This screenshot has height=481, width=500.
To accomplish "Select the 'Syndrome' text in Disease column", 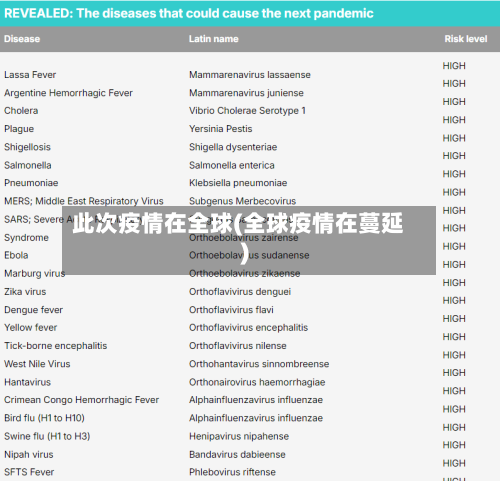I will click(x=26, y=238).
